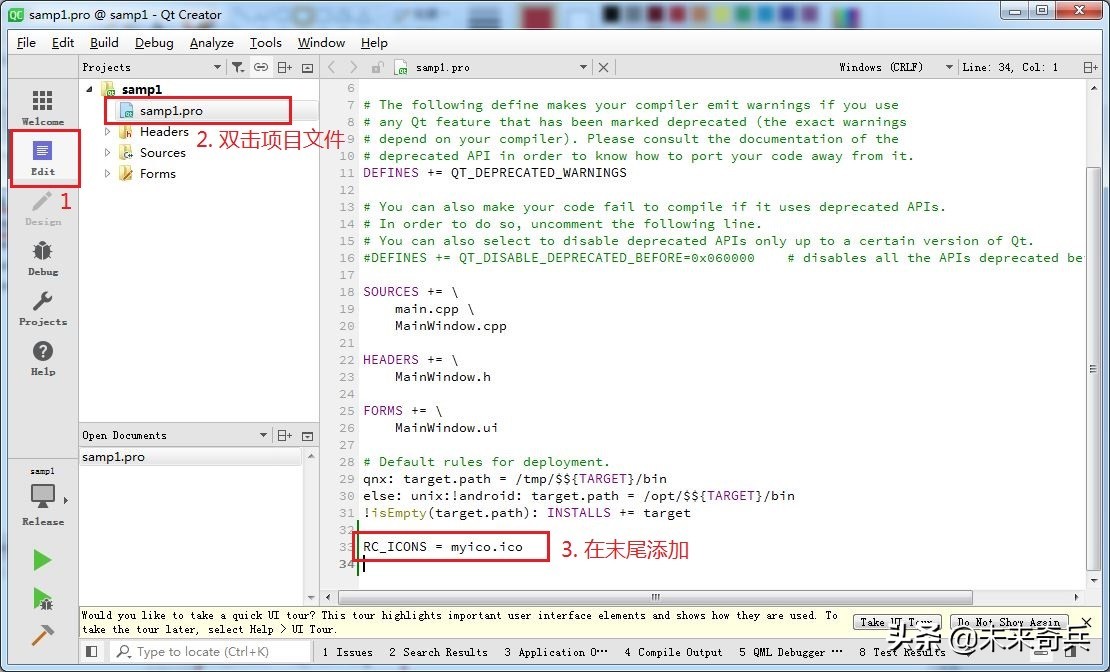Open the Debug menu

154,42
